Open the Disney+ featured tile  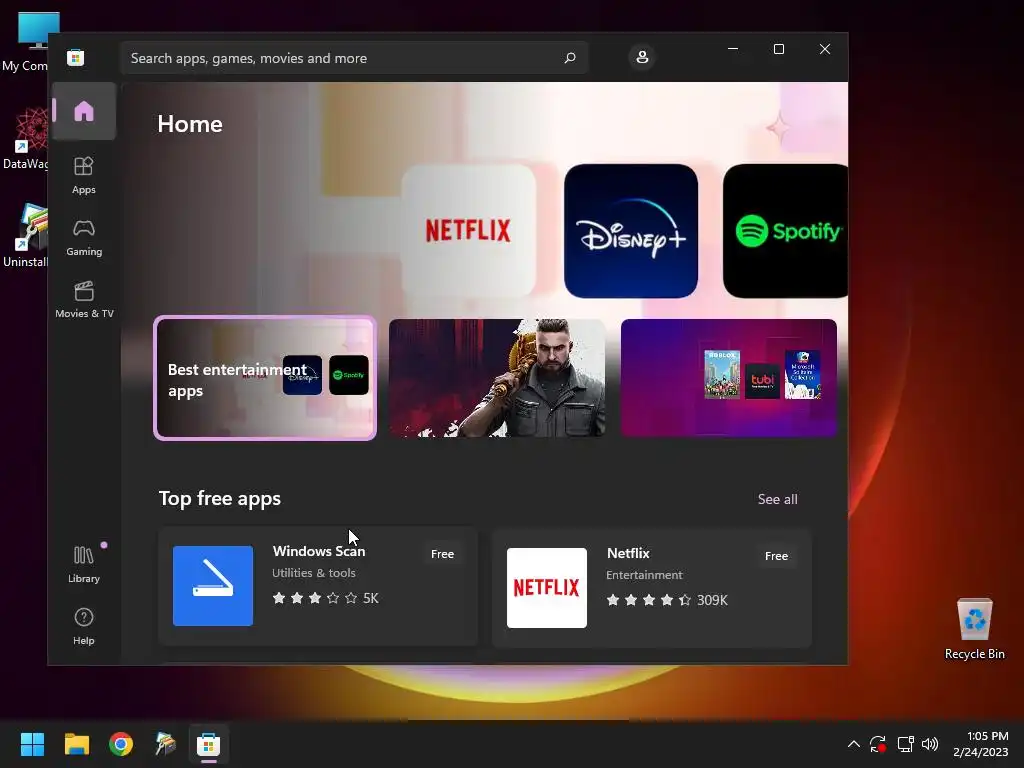631,231
